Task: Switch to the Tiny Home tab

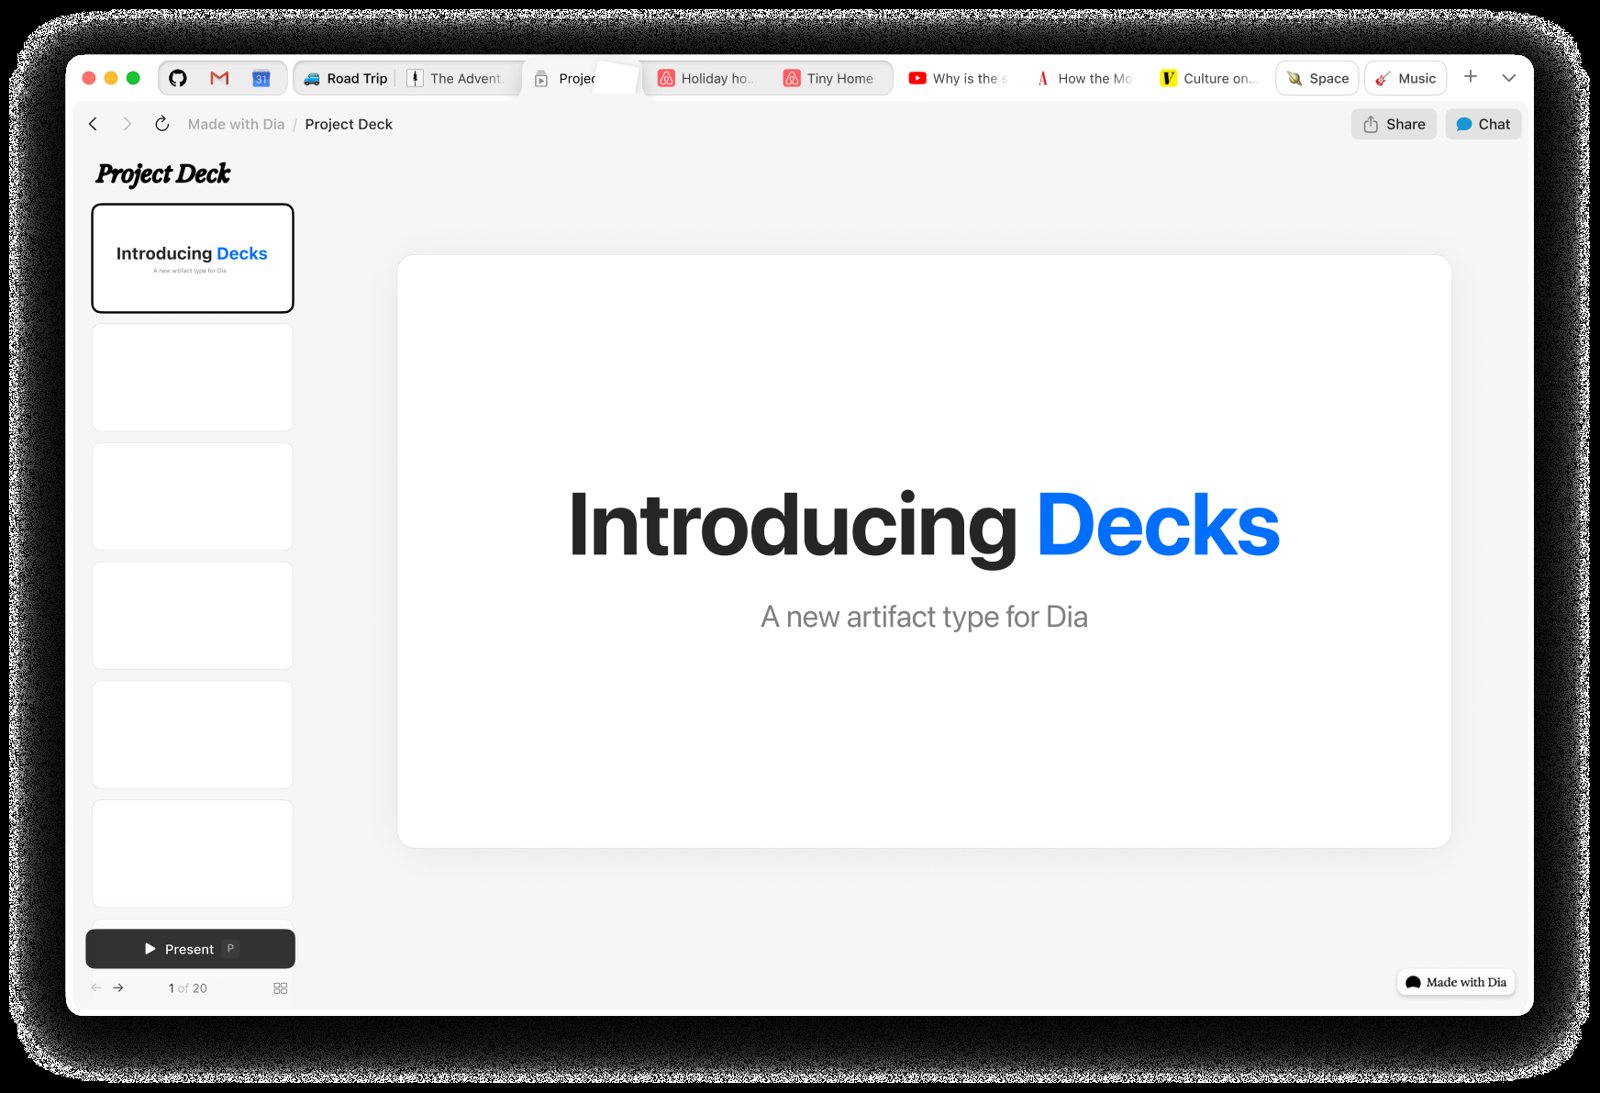Action: [x=828, y=78]
